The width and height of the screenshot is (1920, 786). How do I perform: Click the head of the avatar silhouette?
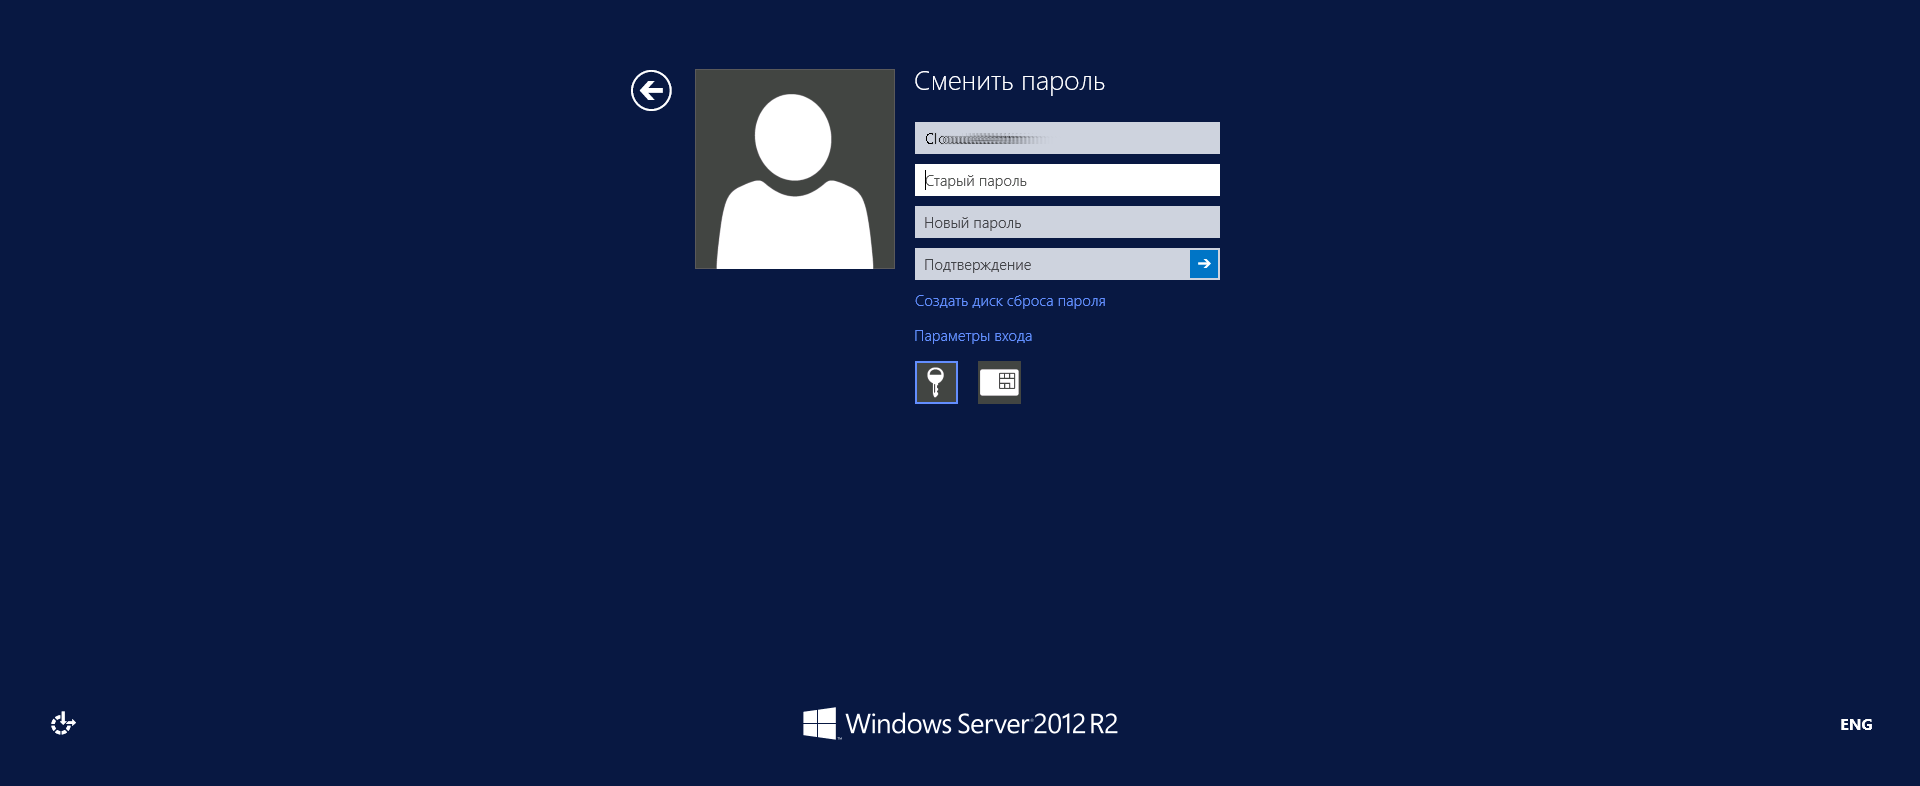click(x=793, y=137)
